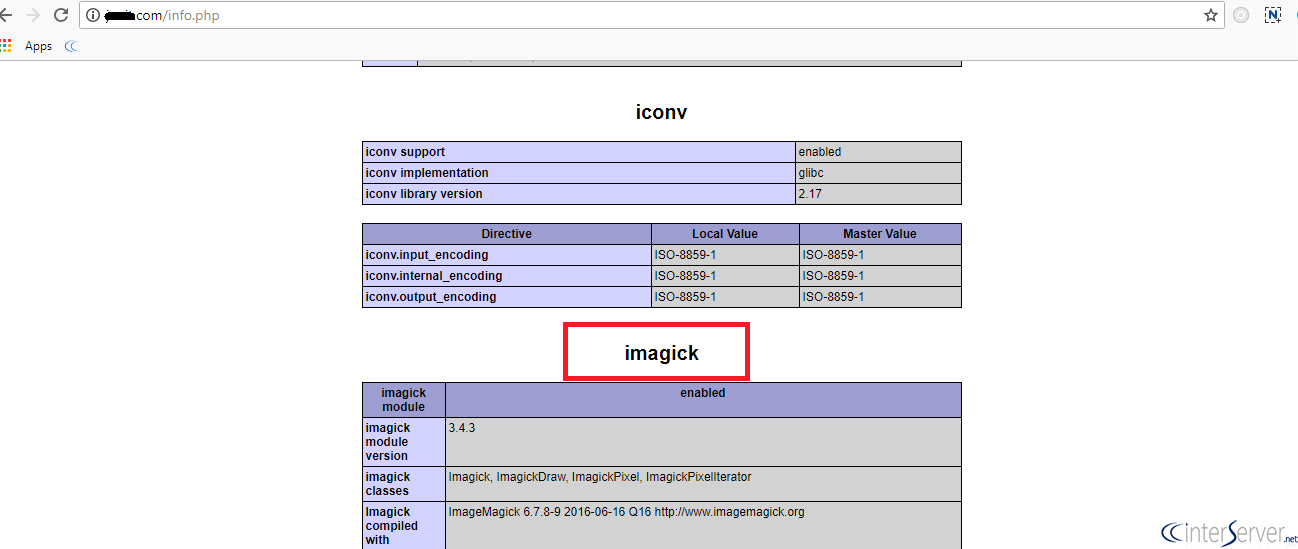Screen dimensions: 1298x549
Task: Select the 'imagick module' header cell
Action: point(404,400)
